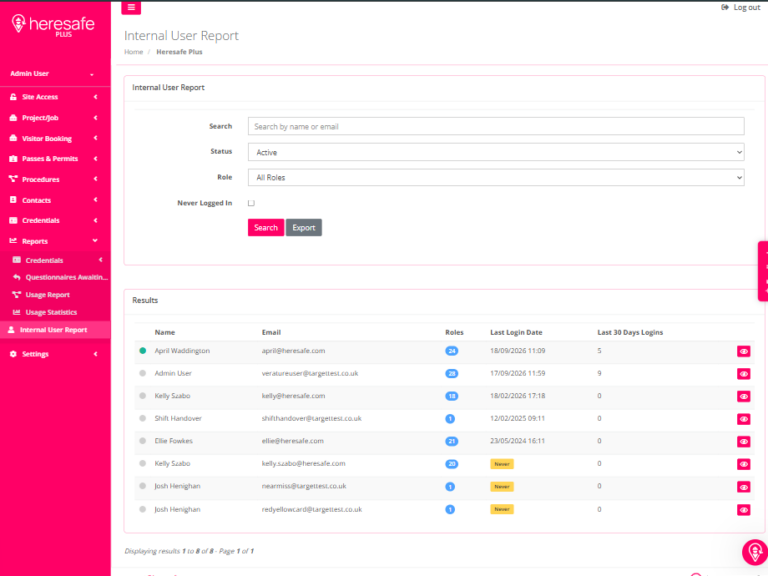View nearmiss@targettest.co.uk details via eye icon
768x576 pixels.
pyautogui.click(x=744, y=487)
